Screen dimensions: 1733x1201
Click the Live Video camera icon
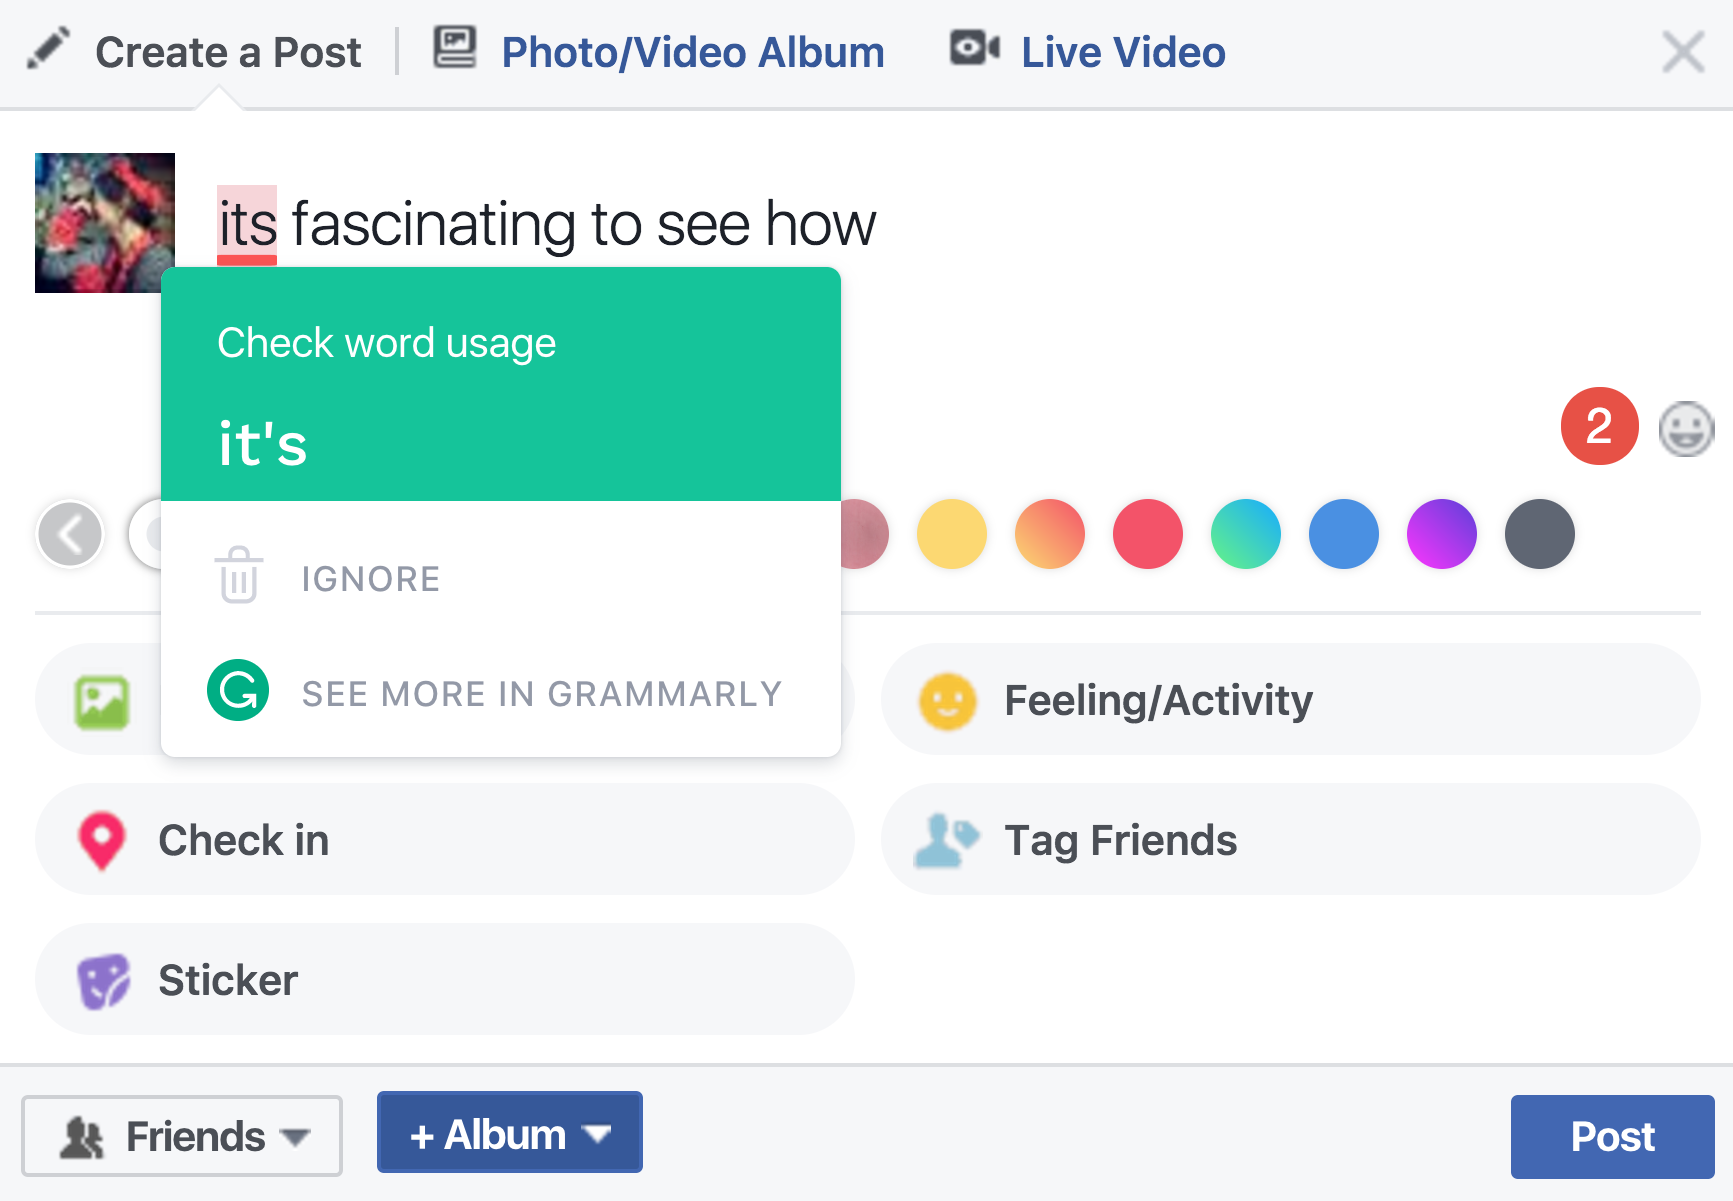pyautogui.click(x=974, y=48)
